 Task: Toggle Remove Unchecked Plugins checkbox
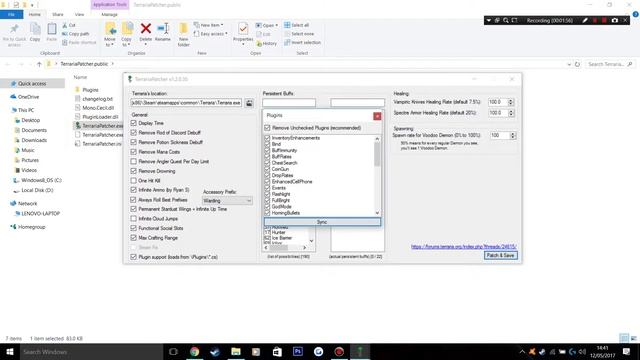pos(267,128)
